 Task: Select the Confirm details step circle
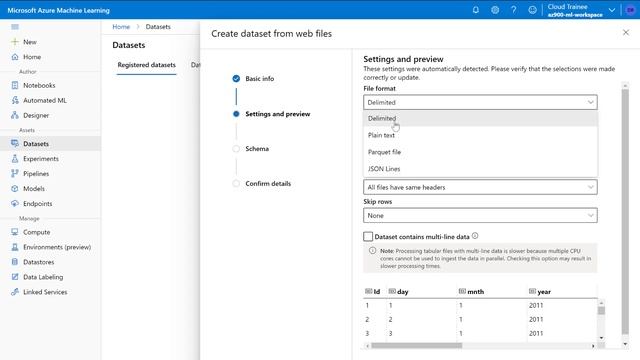(x=236, y=183)
